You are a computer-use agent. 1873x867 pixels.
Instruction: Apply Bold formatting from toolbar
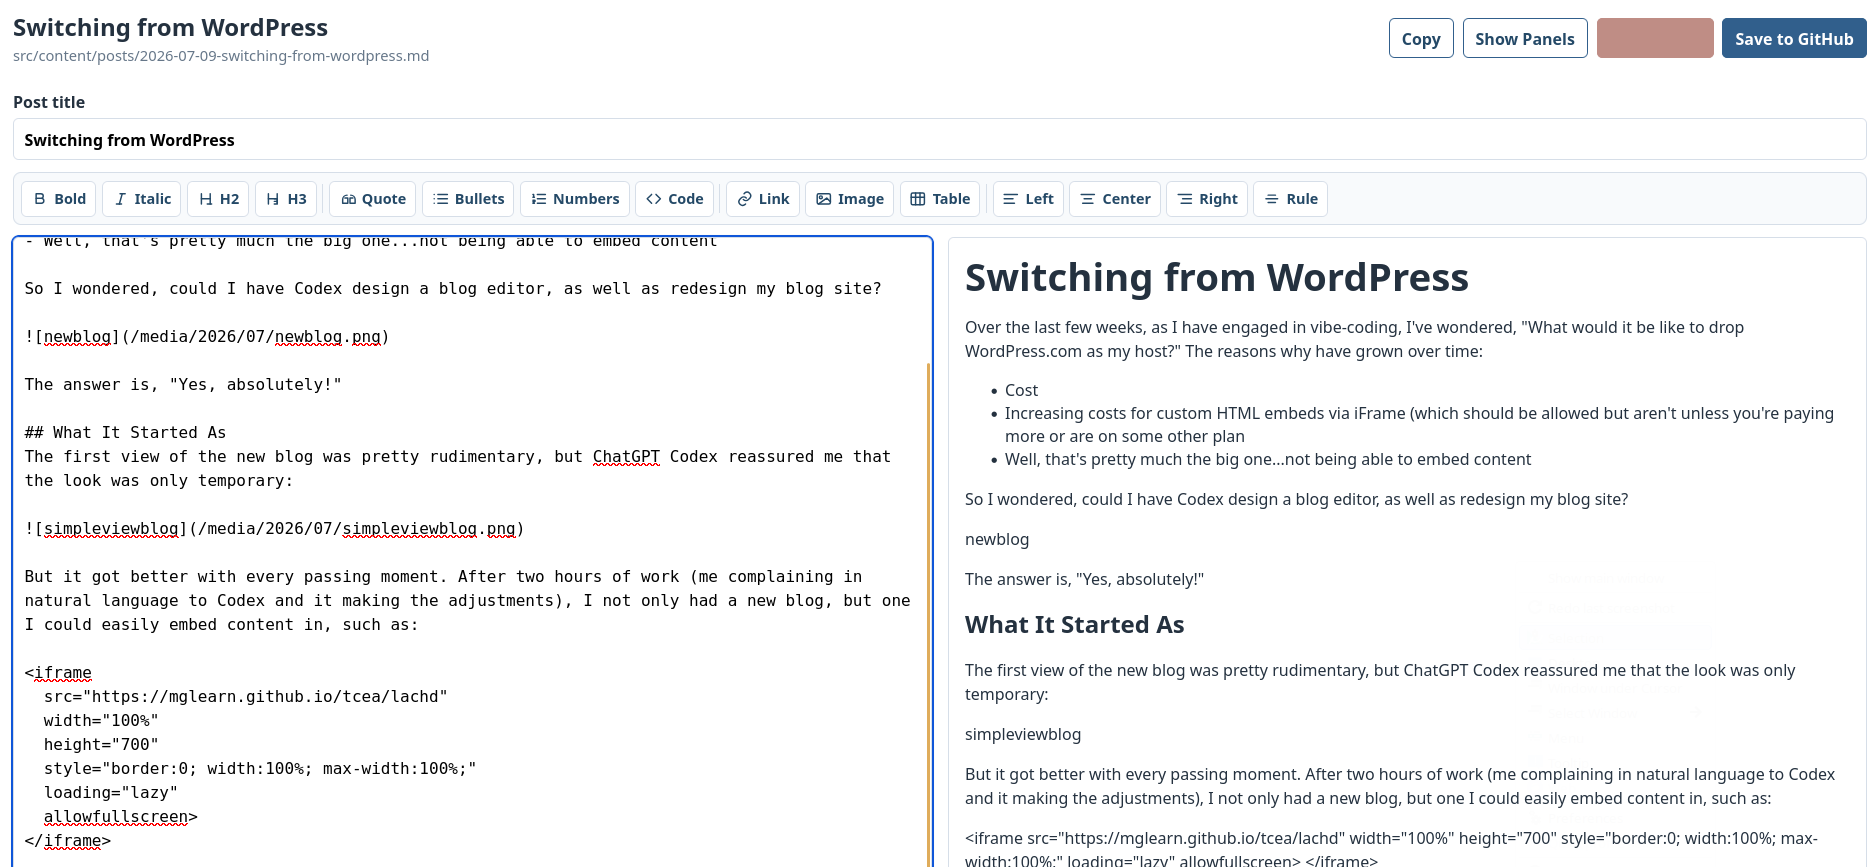coord(59,199)
